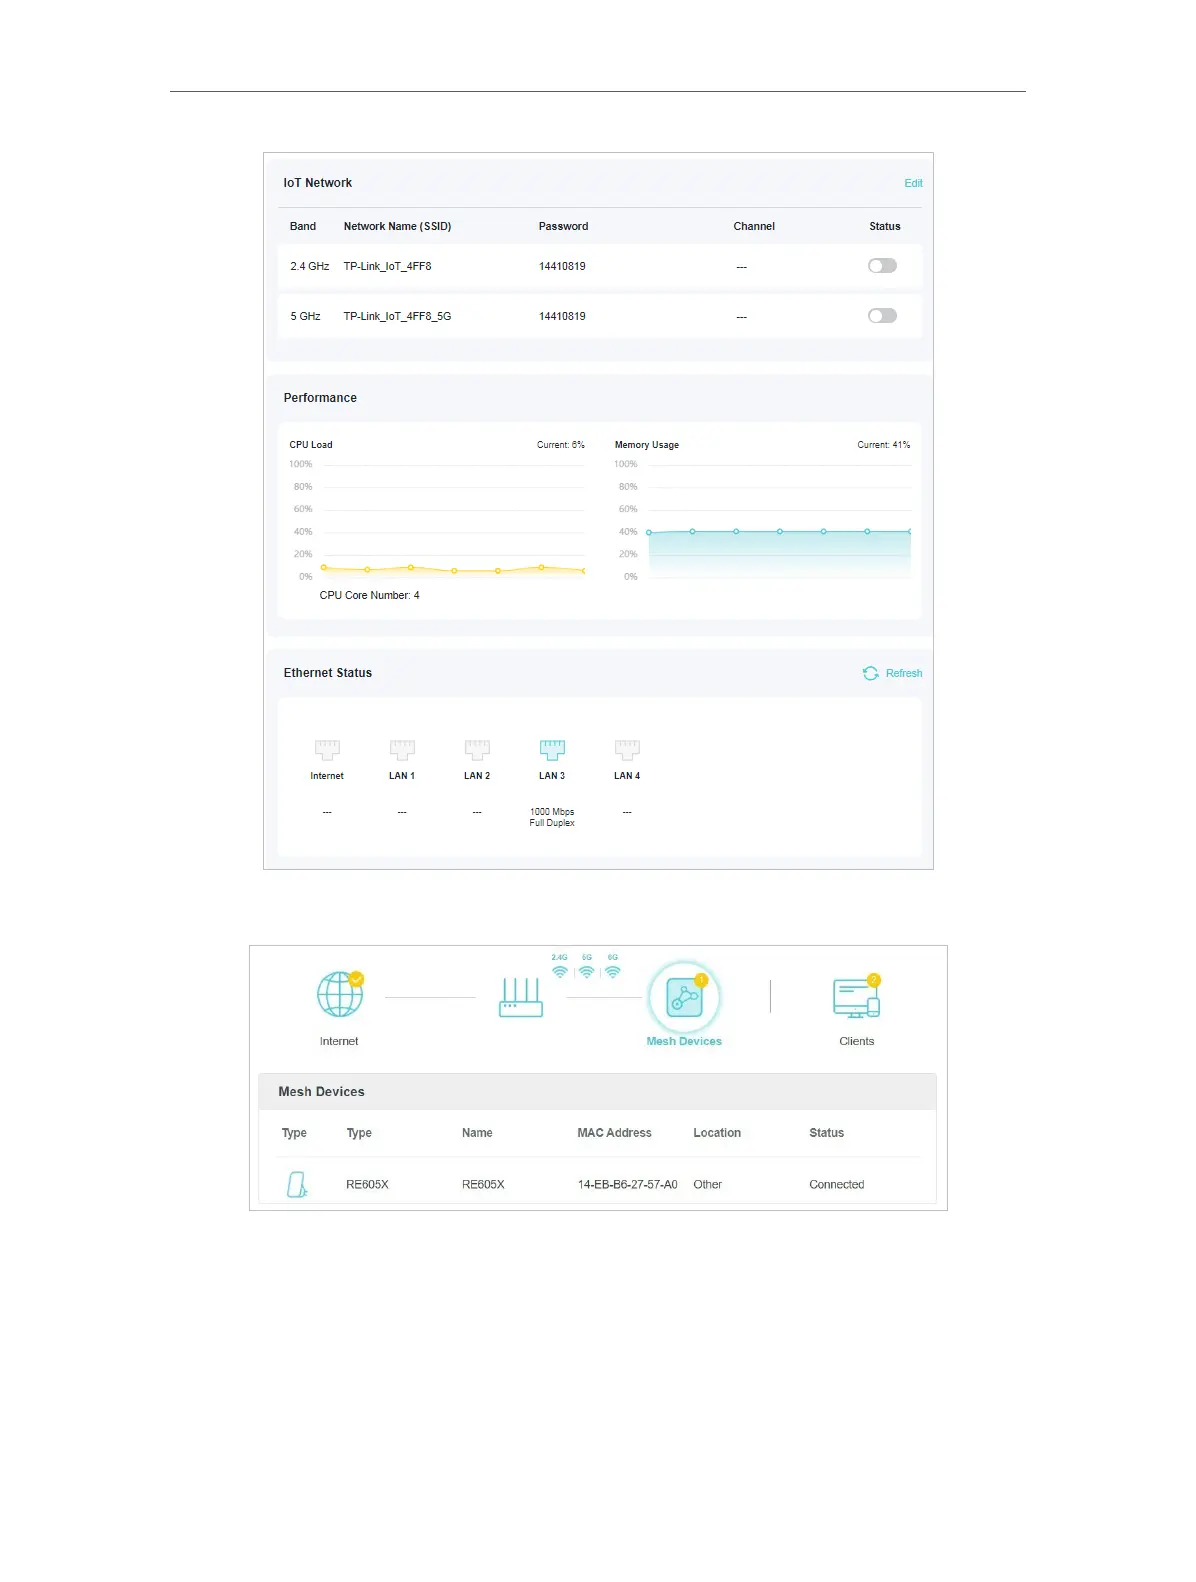The height and width of the screenshot is (1582, 1196).
Task: Click the Memory Usage chart area
Action: pos(779,550)
